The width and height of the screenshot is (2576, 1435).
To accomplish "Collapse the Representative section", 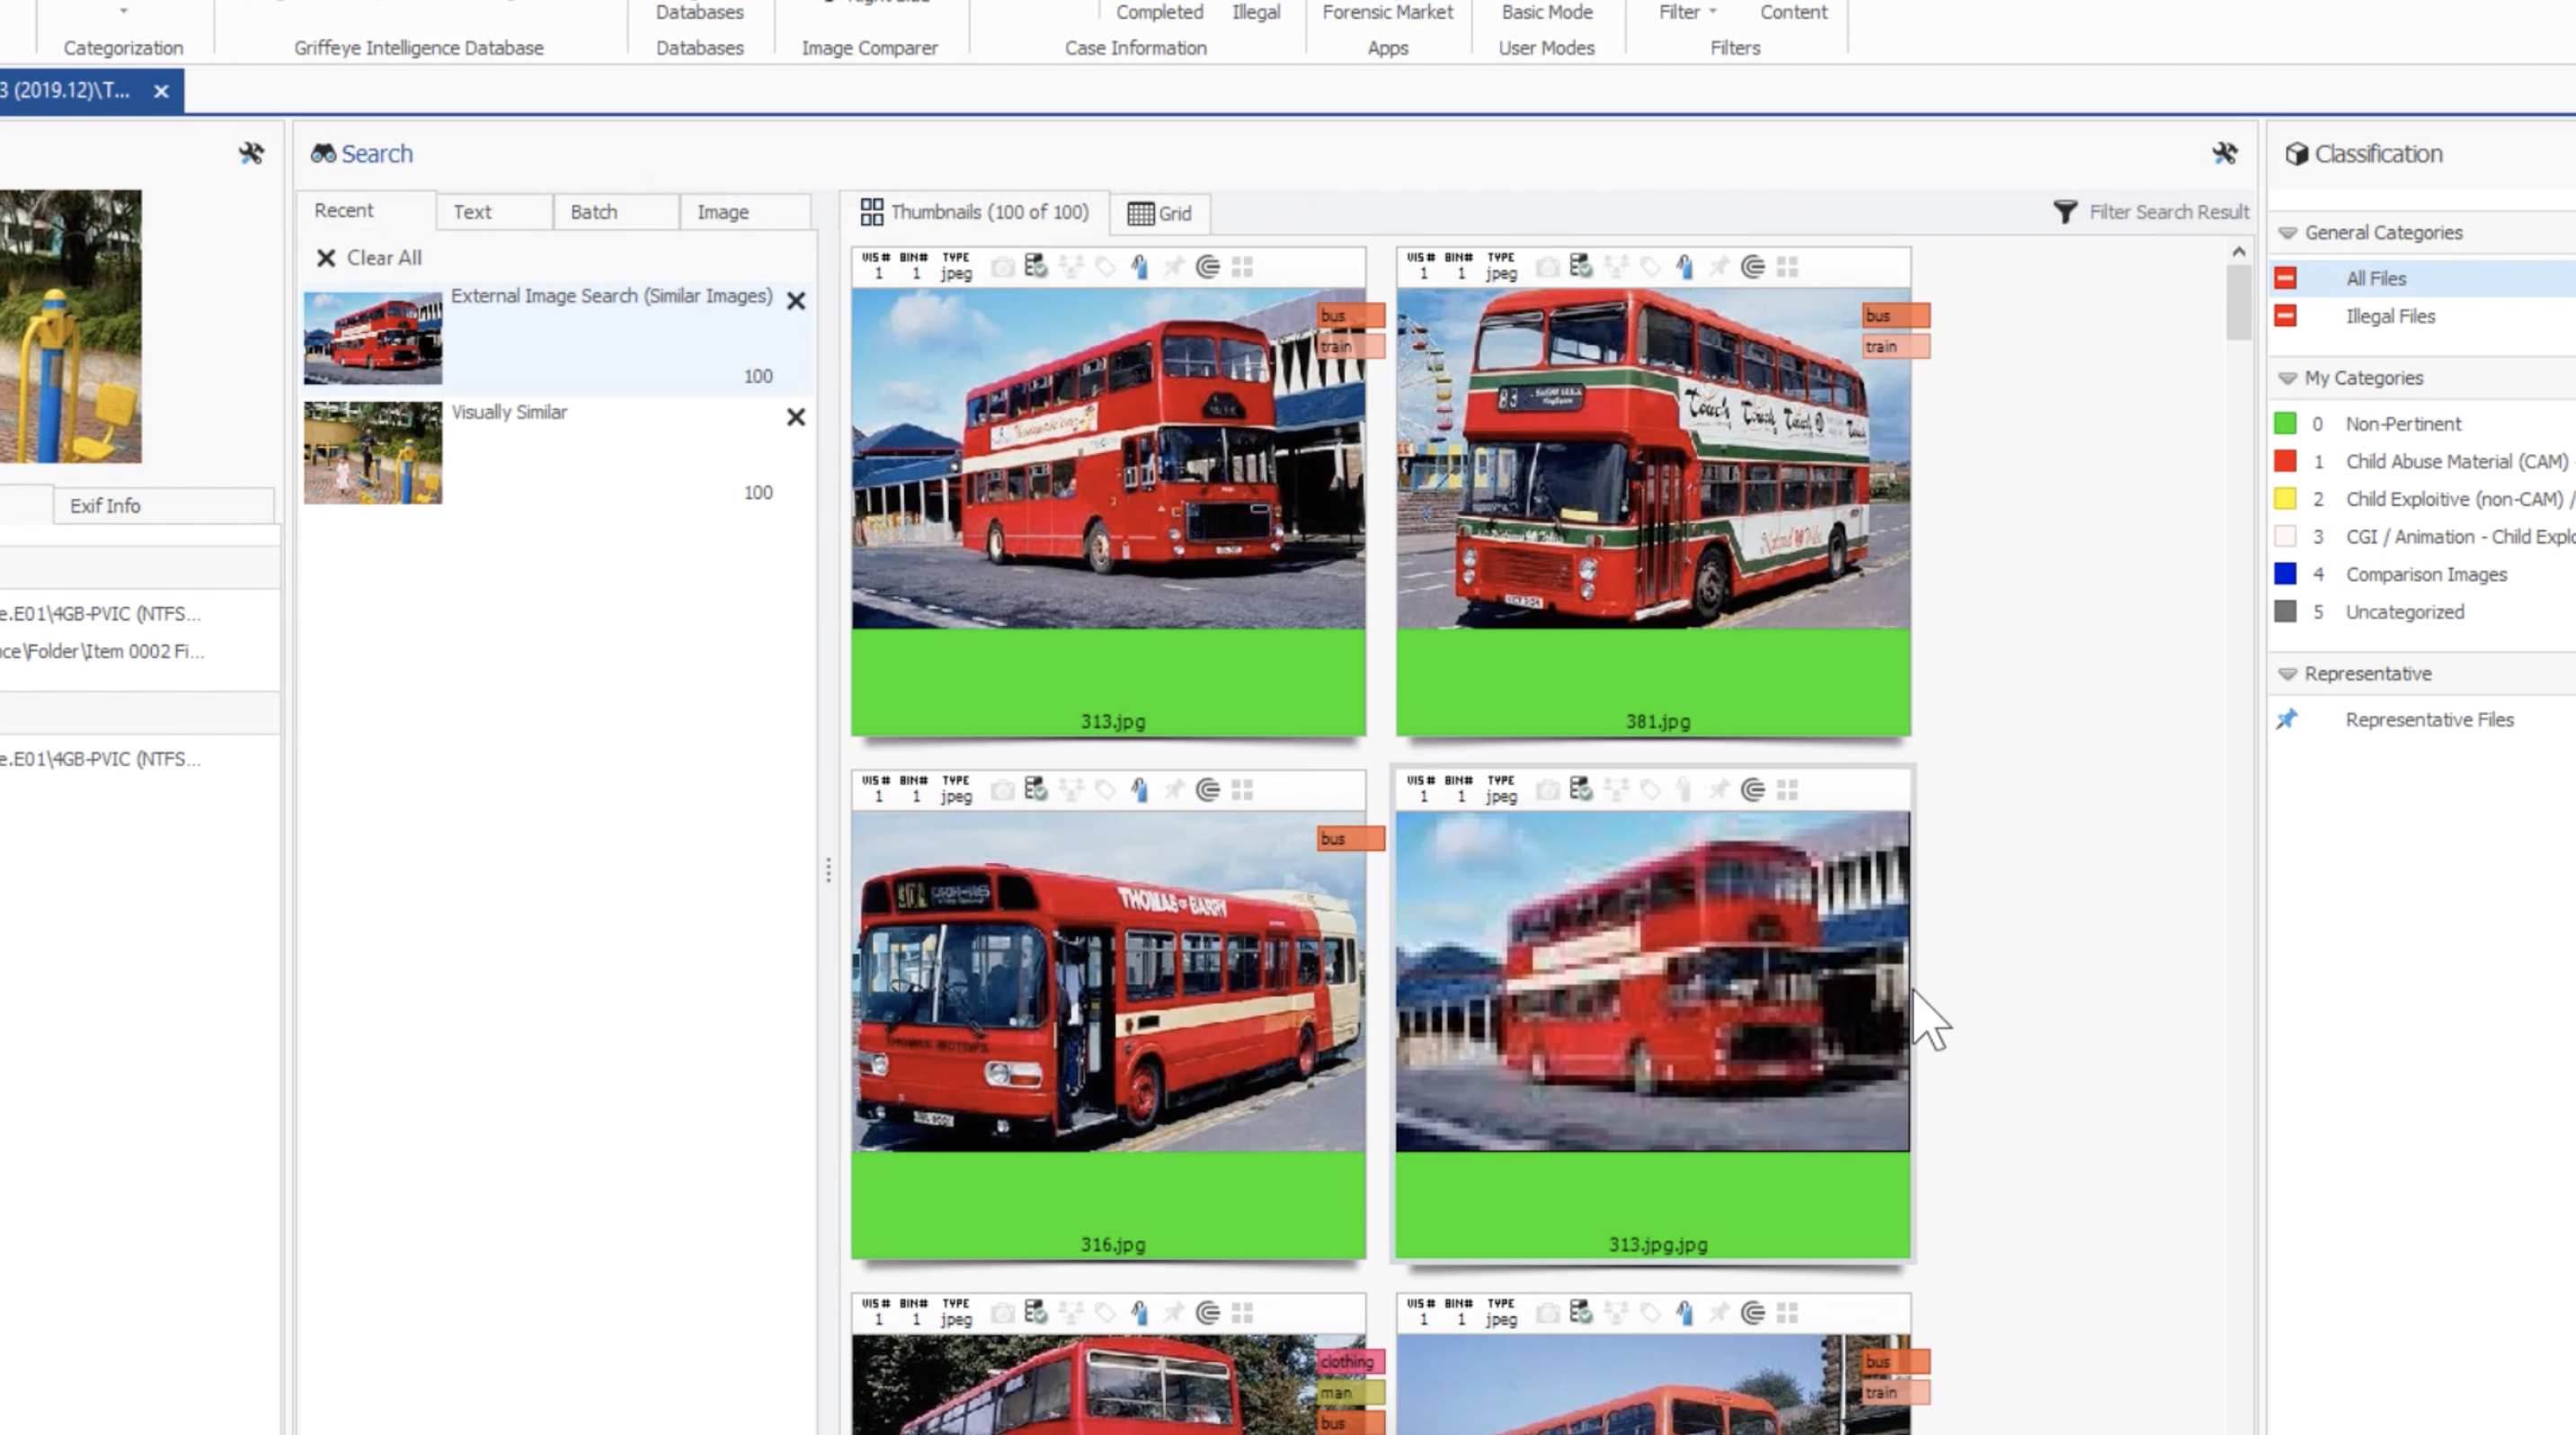I will pyautogui.click(x=2287, y=674).
